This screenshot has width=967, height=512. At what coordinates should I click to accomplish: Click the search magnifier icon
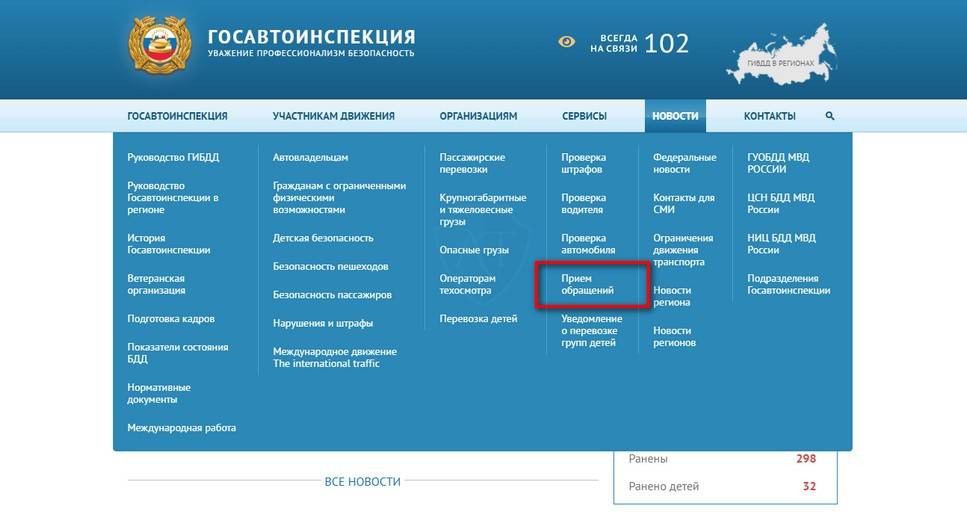pos(829,116)
